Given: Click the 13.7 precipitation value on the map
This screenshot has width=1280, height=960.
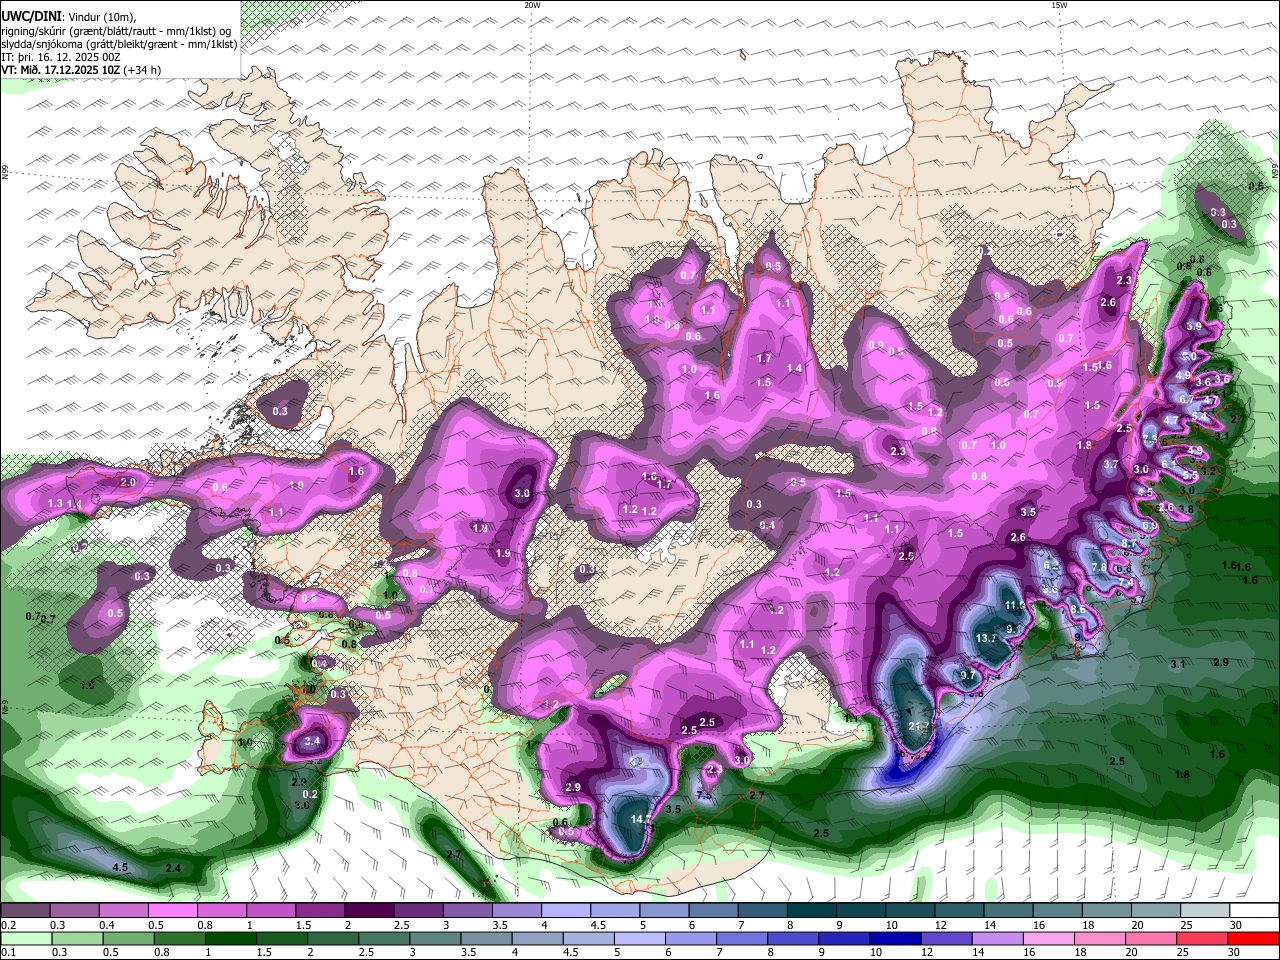Looking at the screenshot, I should [986, 639].
